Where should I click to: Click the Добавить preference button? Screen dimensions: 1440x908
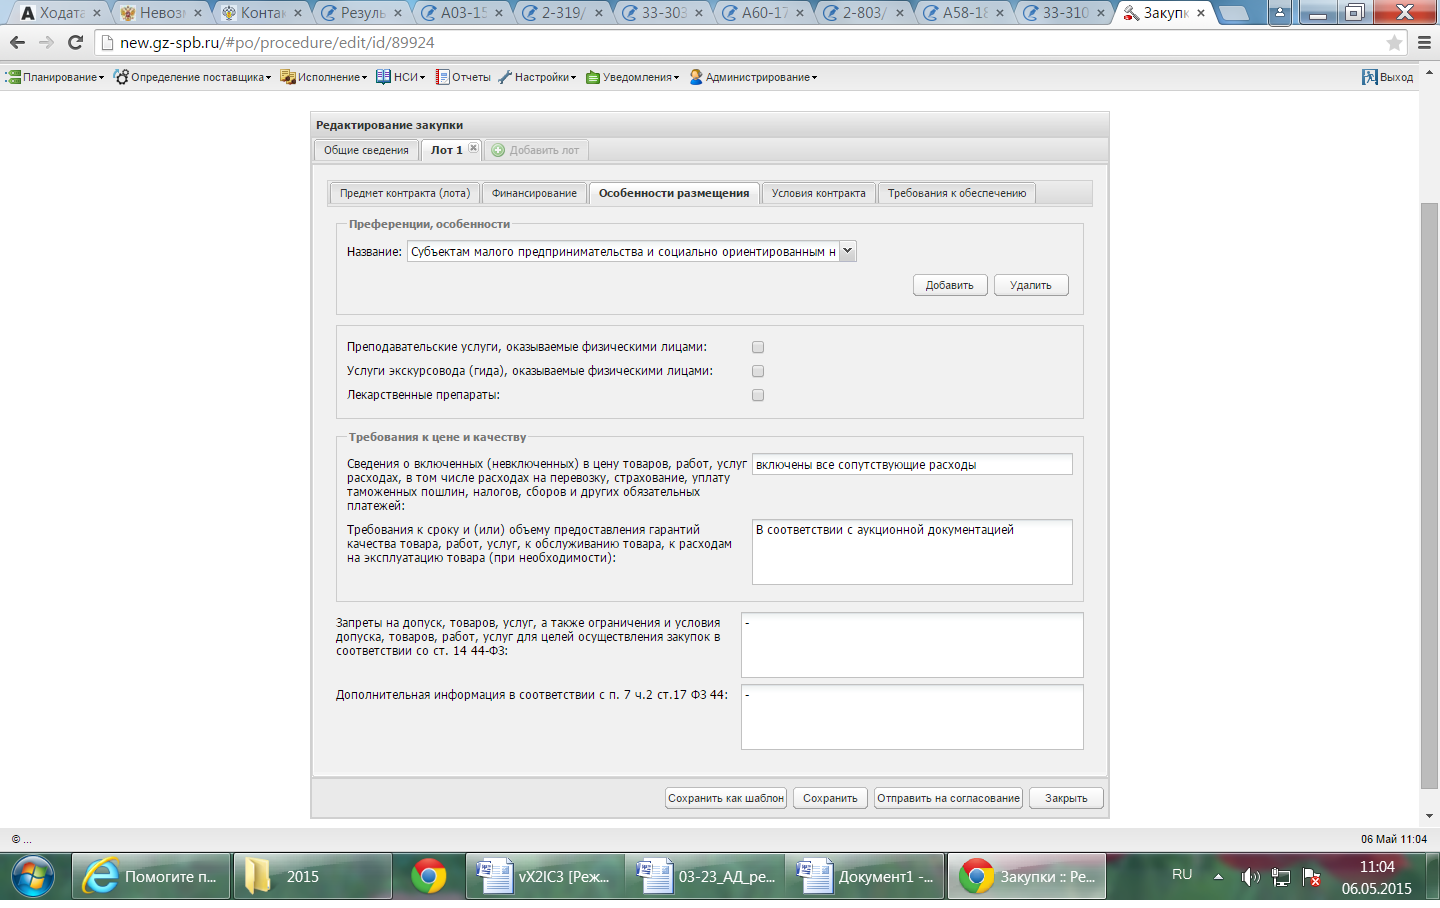pos(950,285)
